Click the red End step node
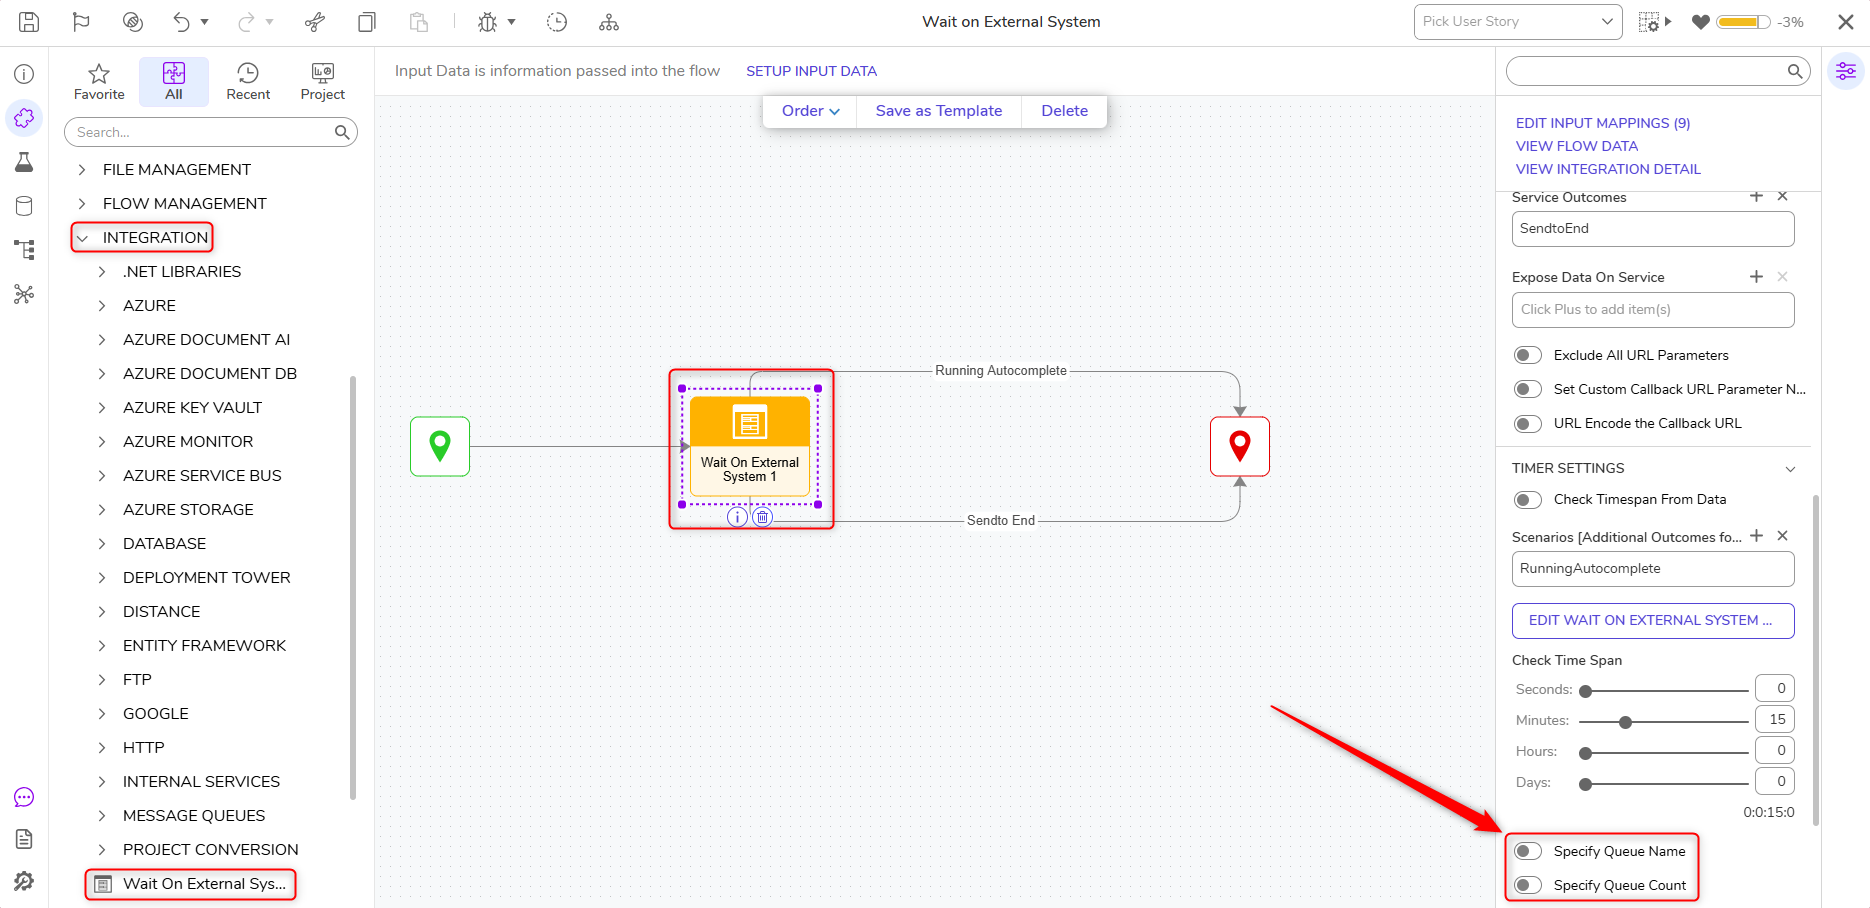Viewport: 1870px width, 908px height. 1240,446
